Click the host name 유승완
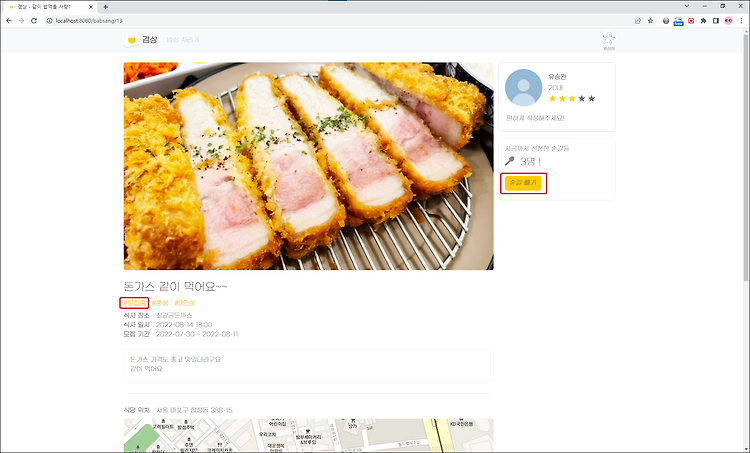The width and height of the screenshot is (750, 453). [x=558, y=77]
